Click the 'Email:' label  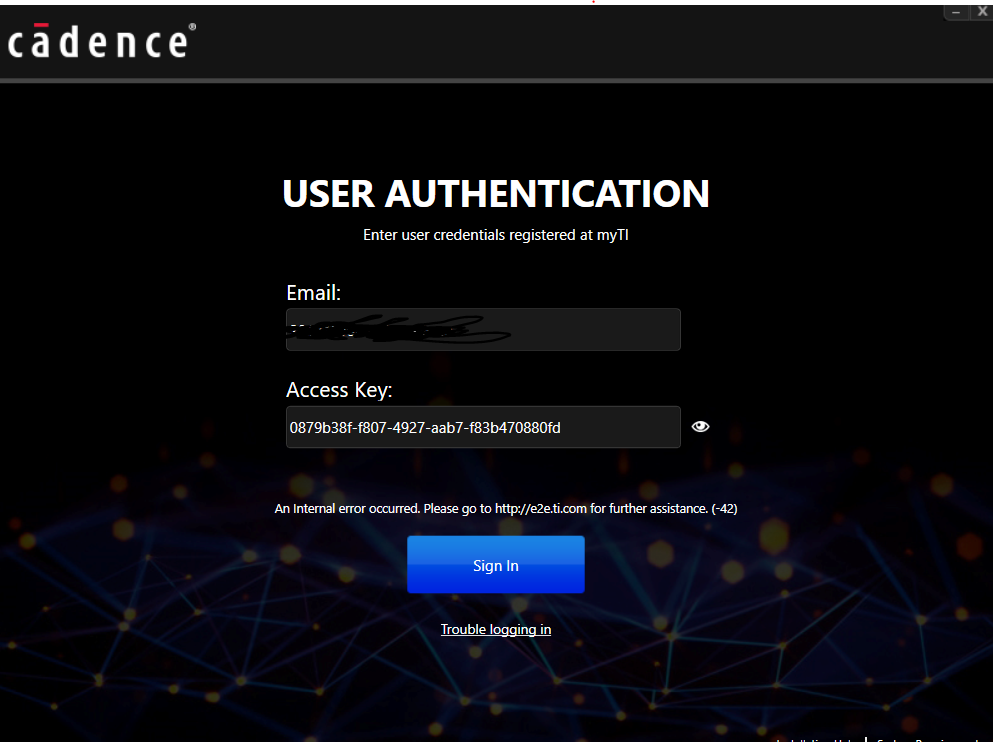tap(313, 293)
